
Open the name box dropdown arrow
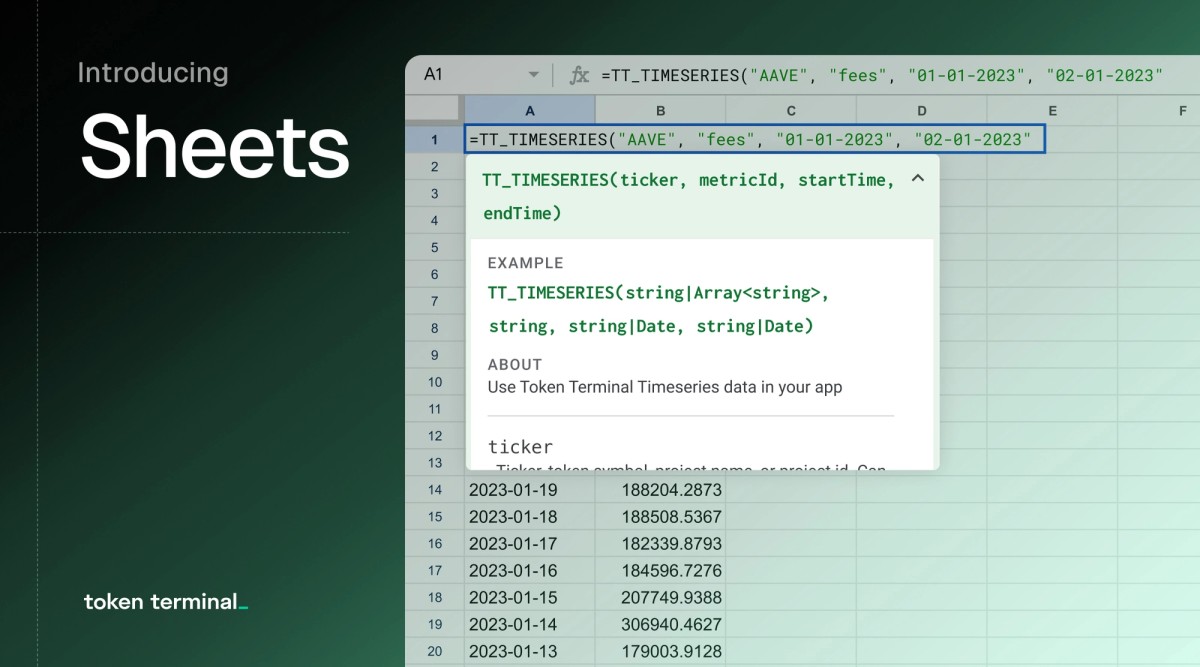(533, 74)
